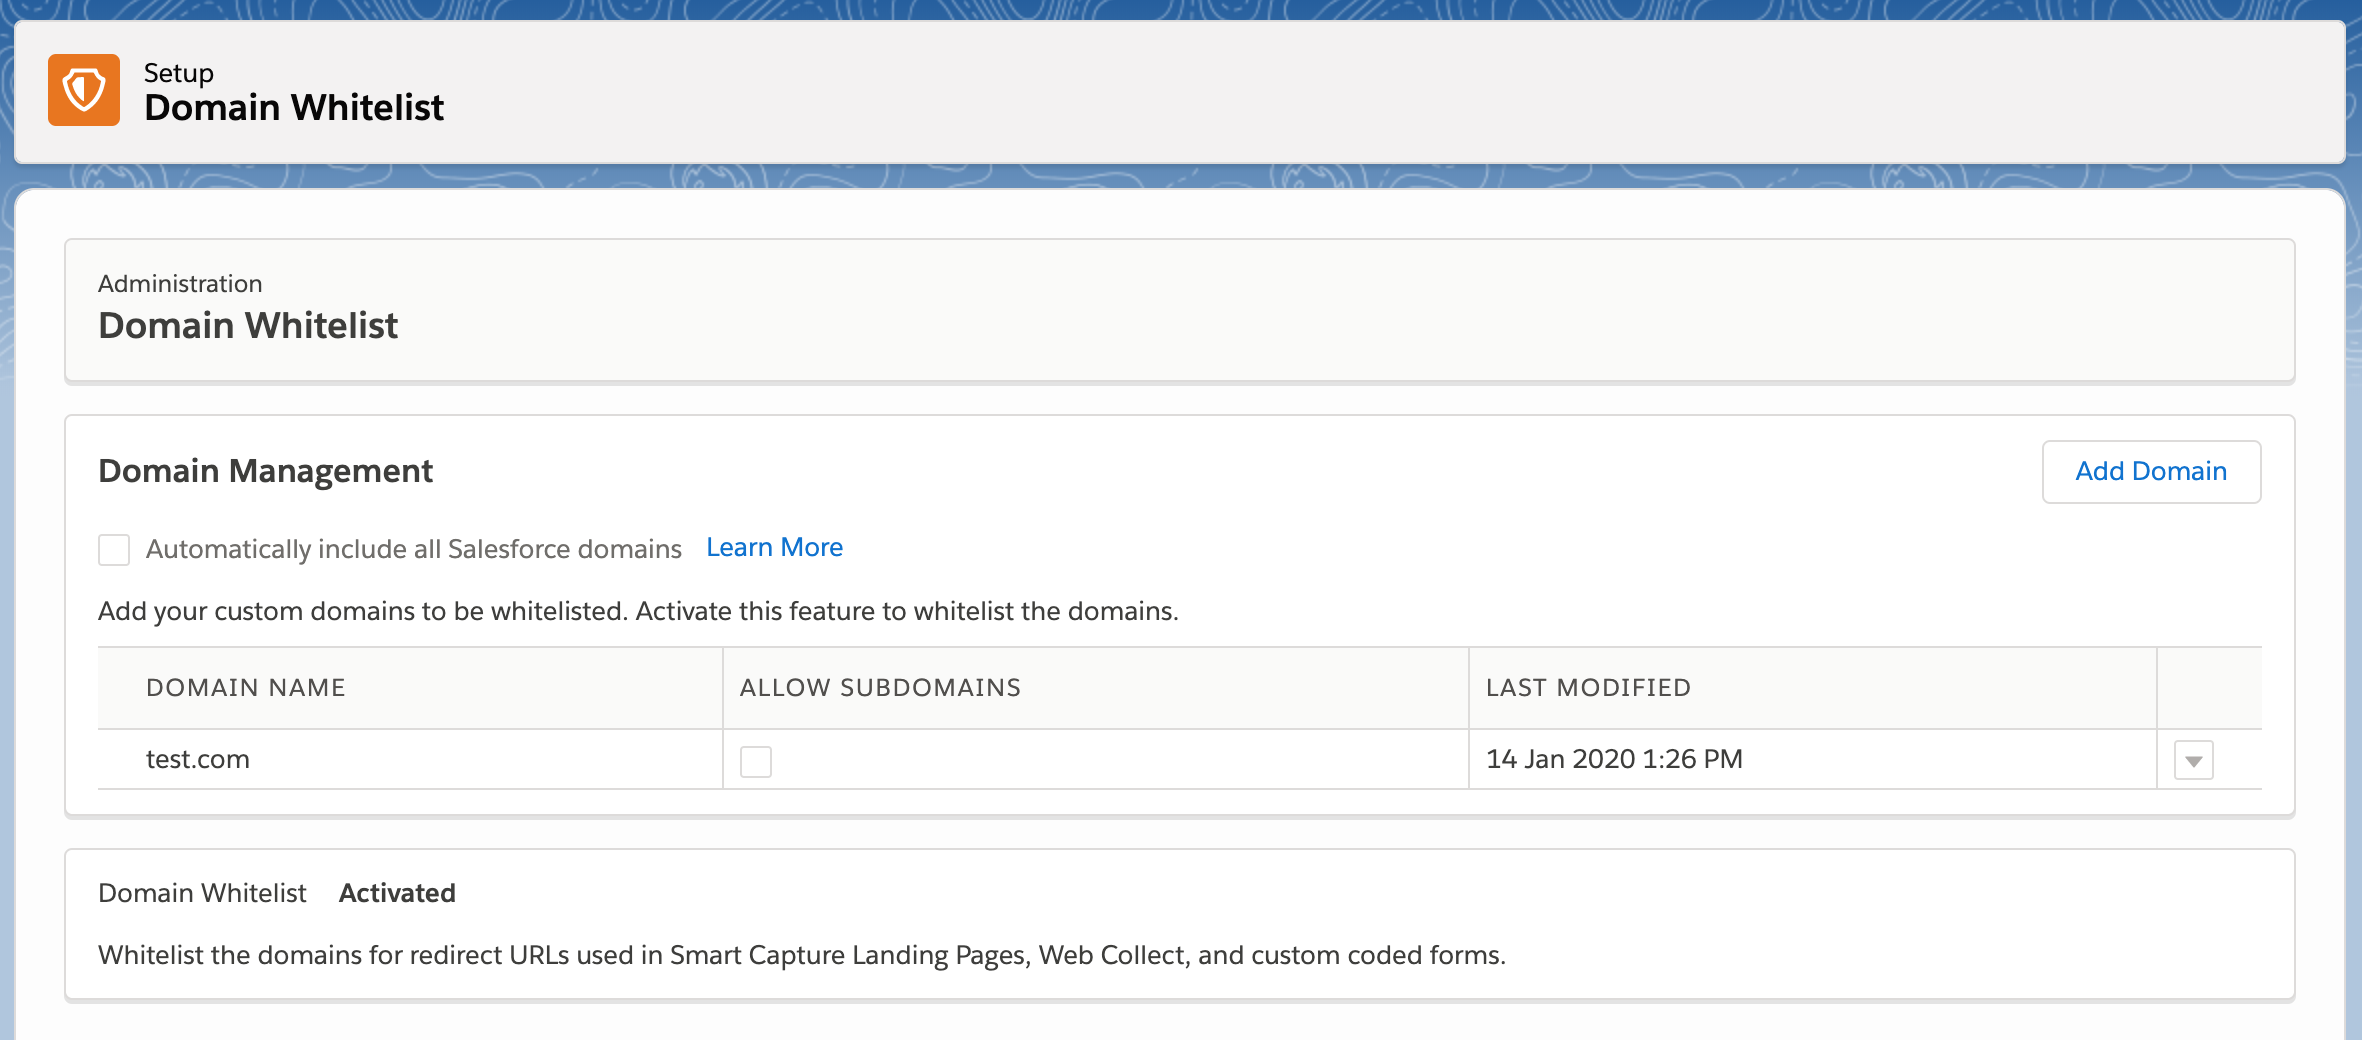Open the Learn More link
The image size is (2362, 1040).
[774, 548]
